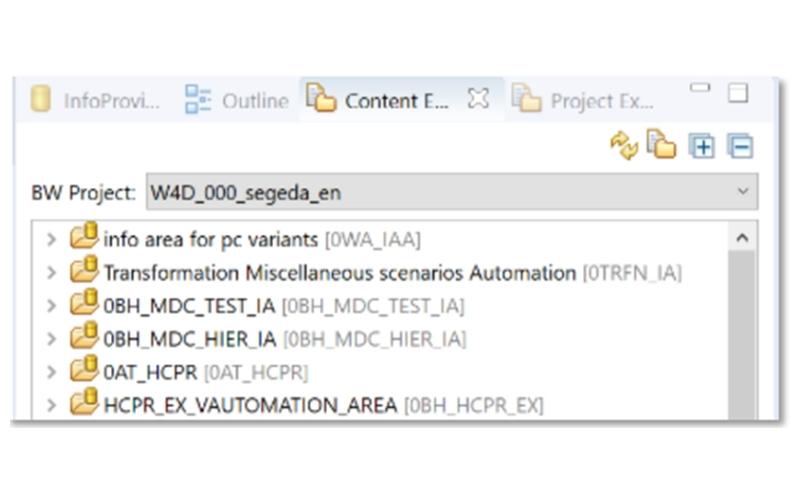Click the Outline tab icon
800x500 pixels.
(x=197, y=99)
